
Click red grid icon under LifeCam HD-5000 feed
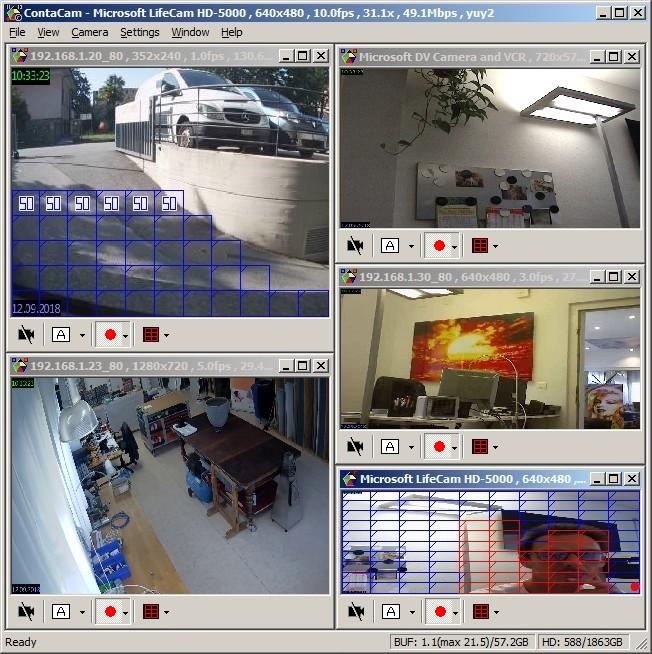coord(481,612)
